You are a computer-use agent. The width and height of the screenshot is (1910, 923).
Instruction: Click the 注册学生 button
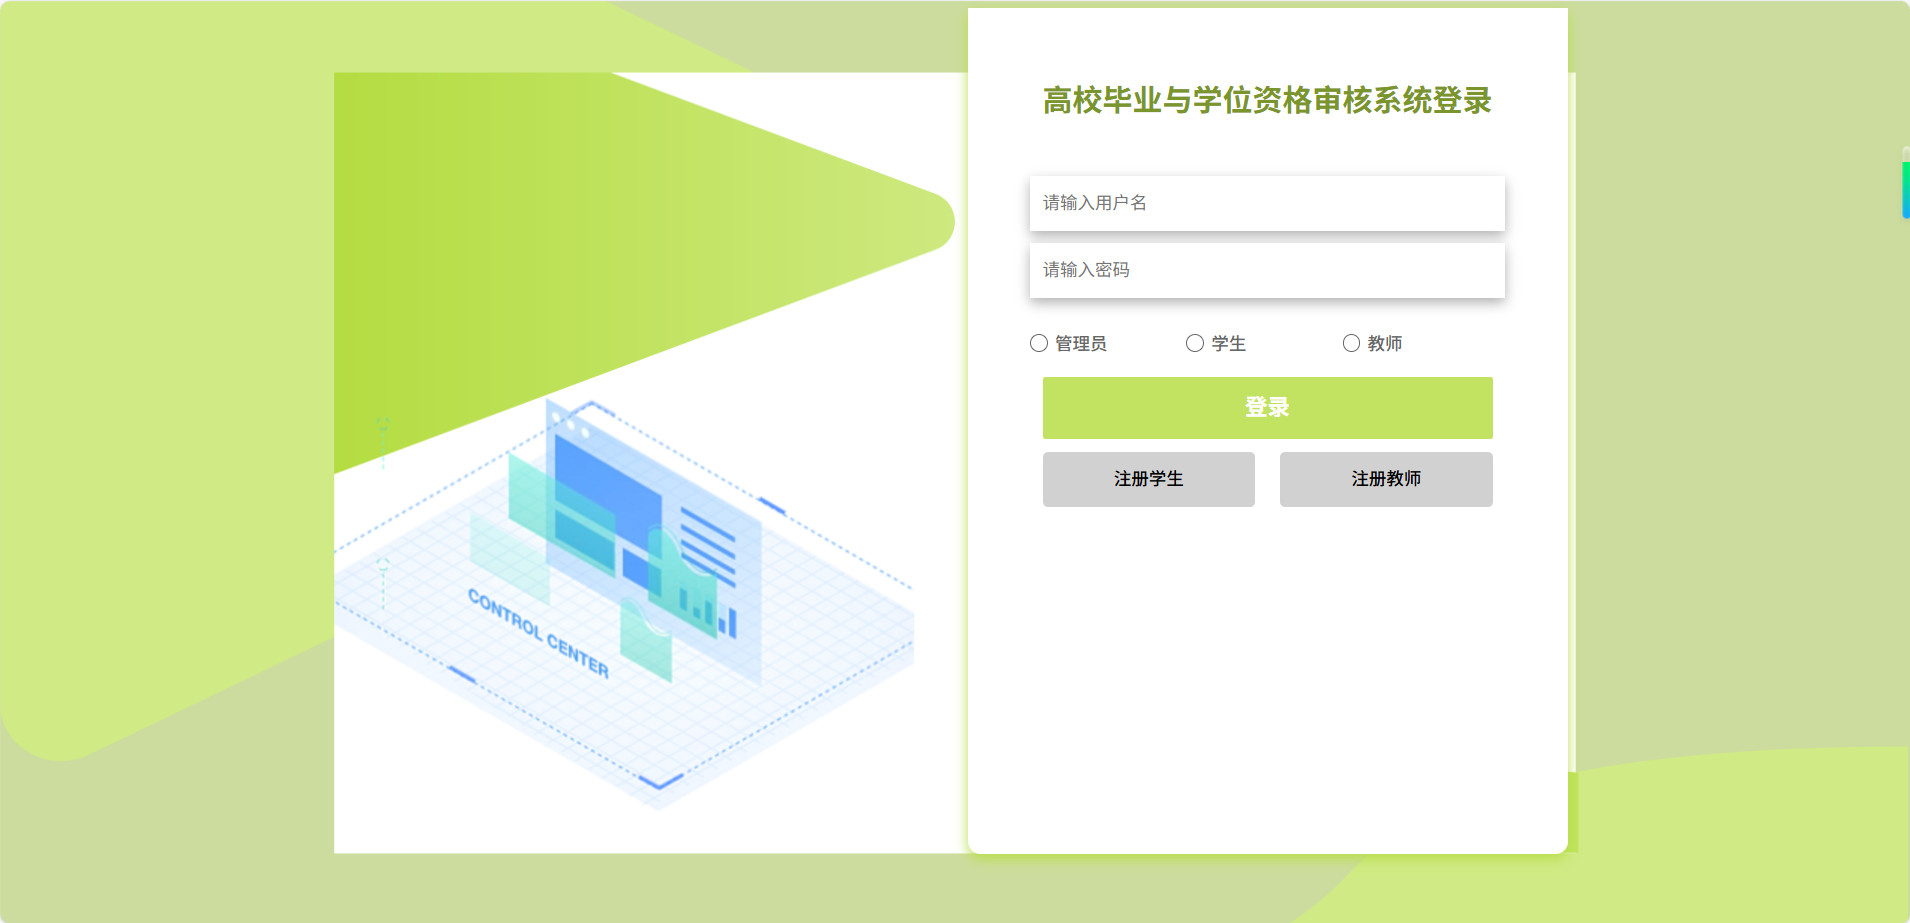pyautogui.click(x=1149, y=479)
